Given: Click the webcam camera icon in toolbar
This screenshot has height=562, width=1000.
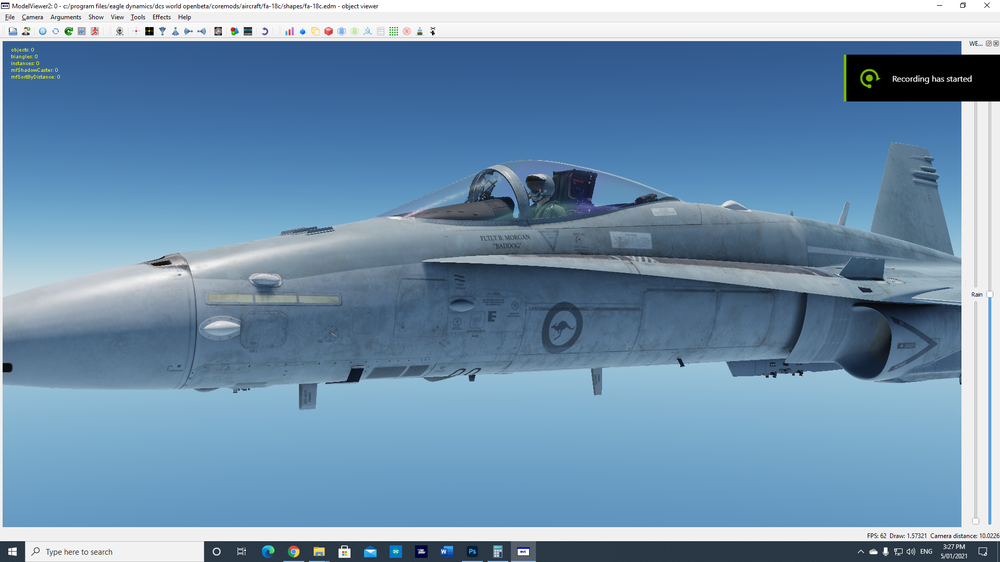Looking at the screenshot, I should 119,31.
